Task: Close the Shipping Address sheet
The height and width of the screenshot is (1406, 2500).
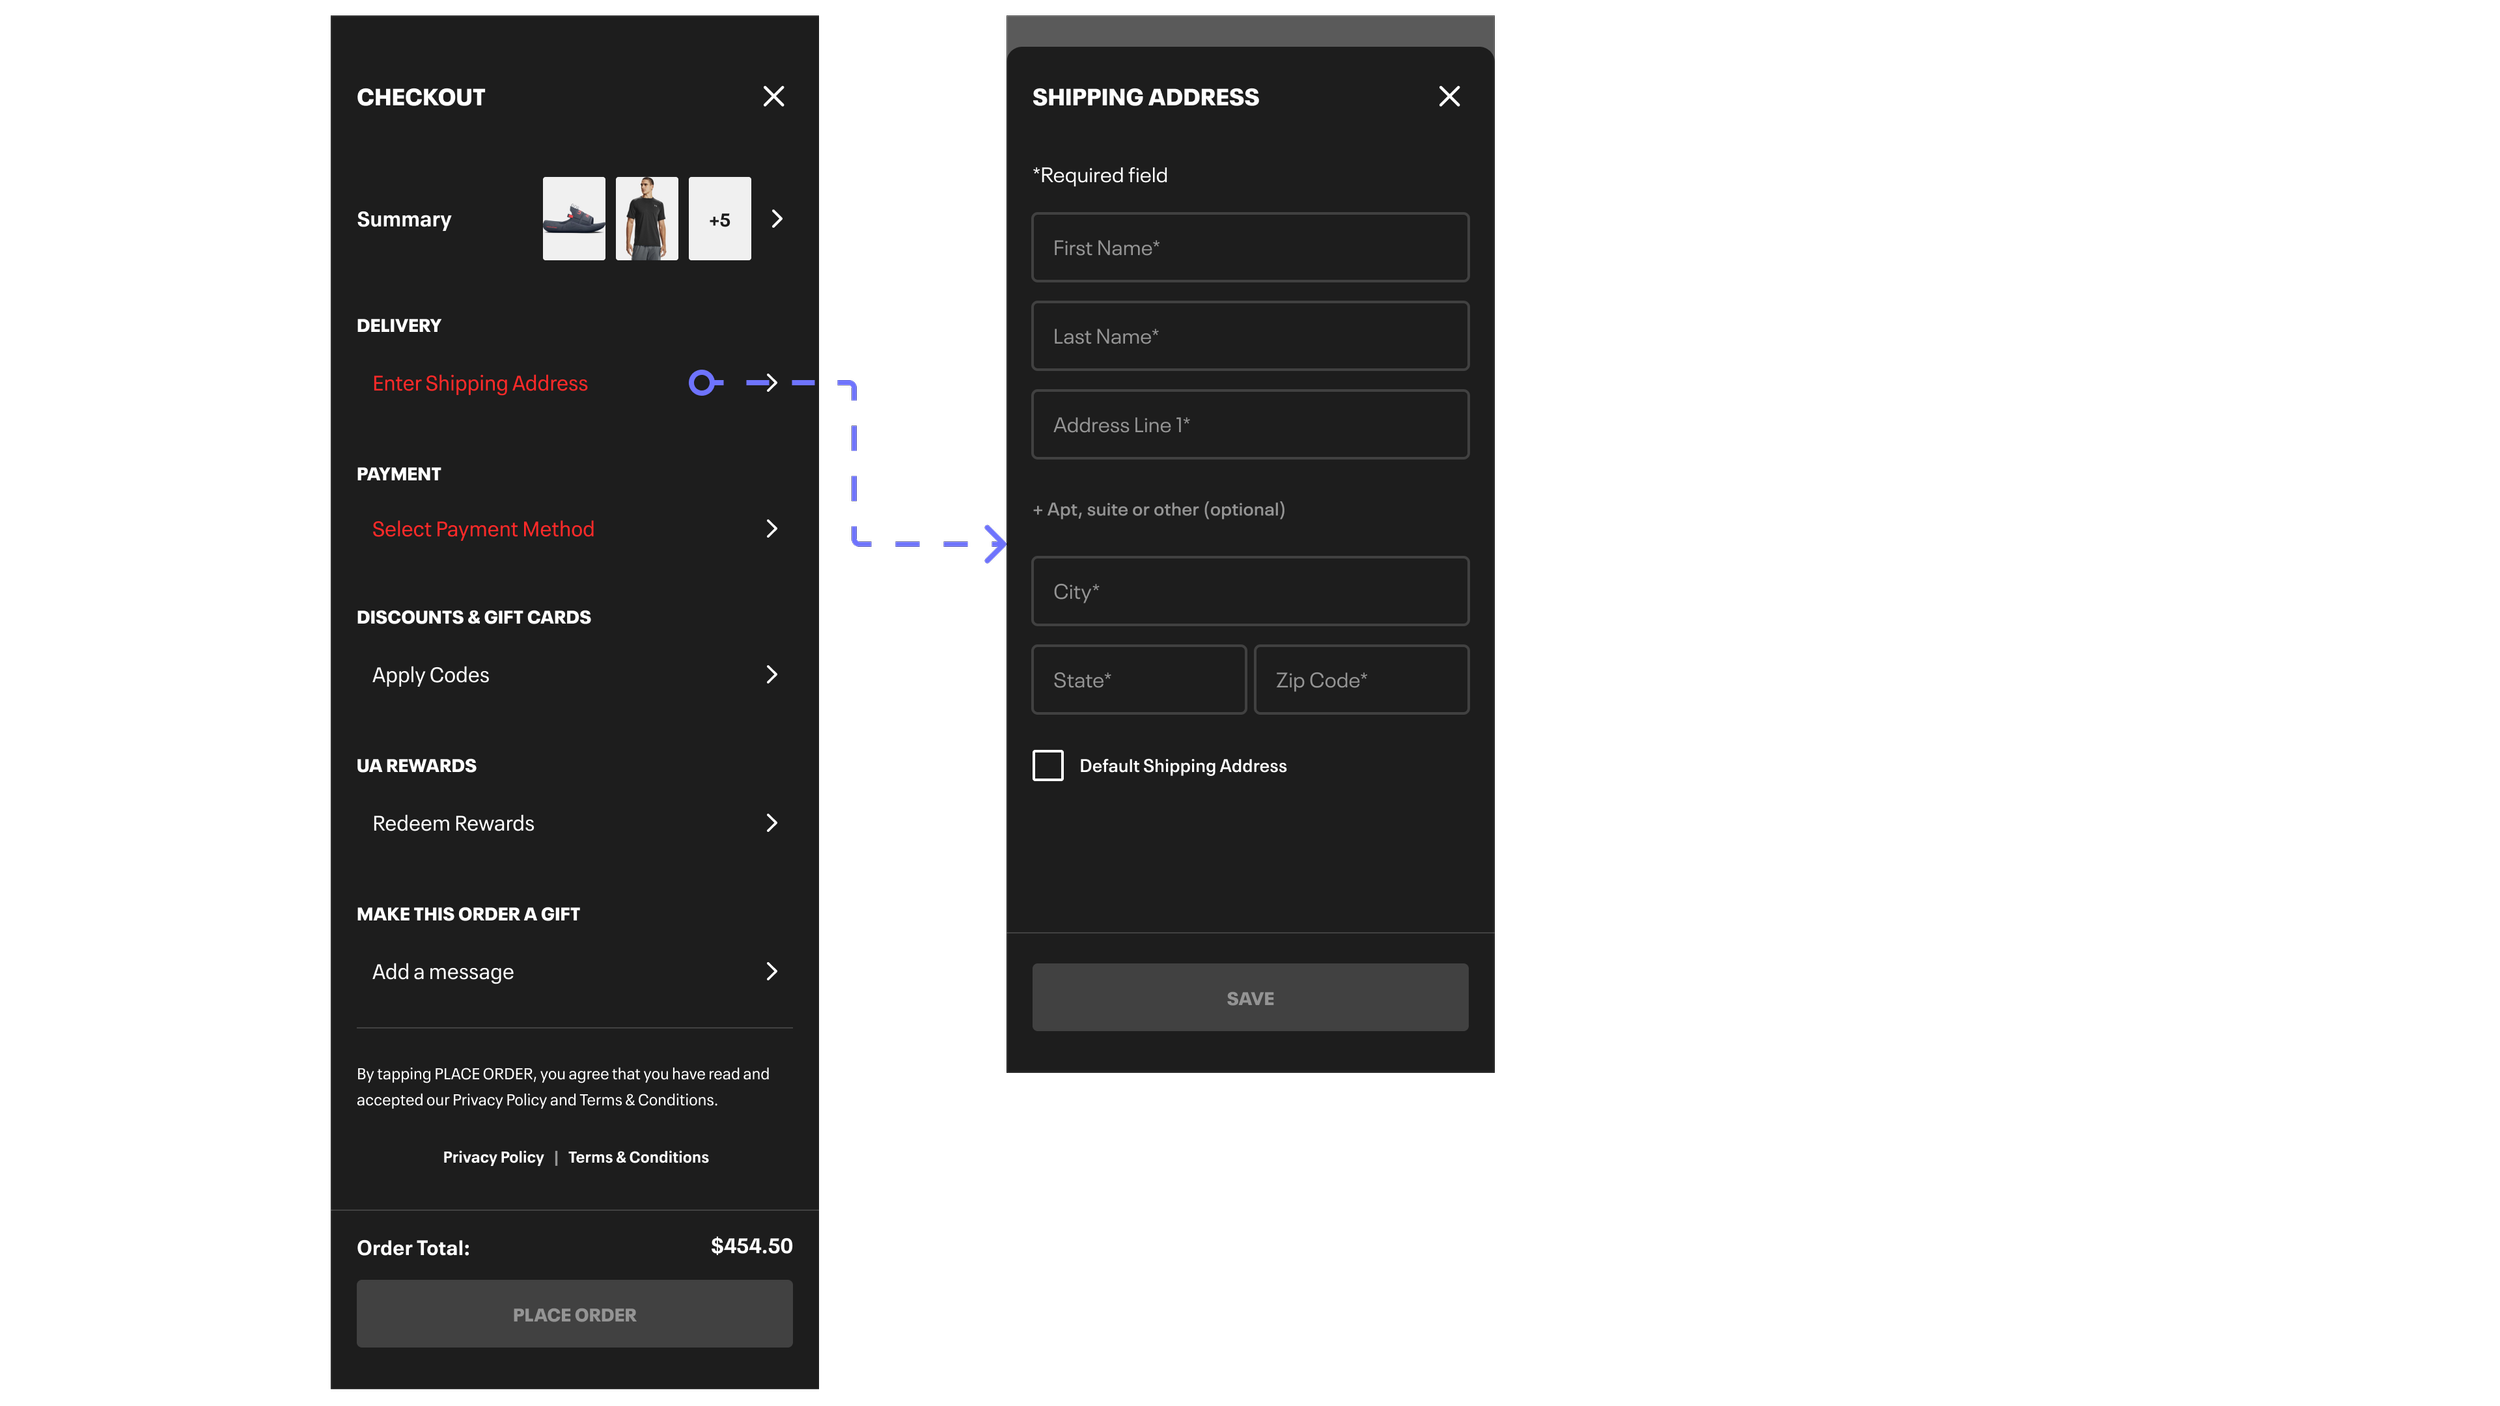Action: [x=1449, y=96]
